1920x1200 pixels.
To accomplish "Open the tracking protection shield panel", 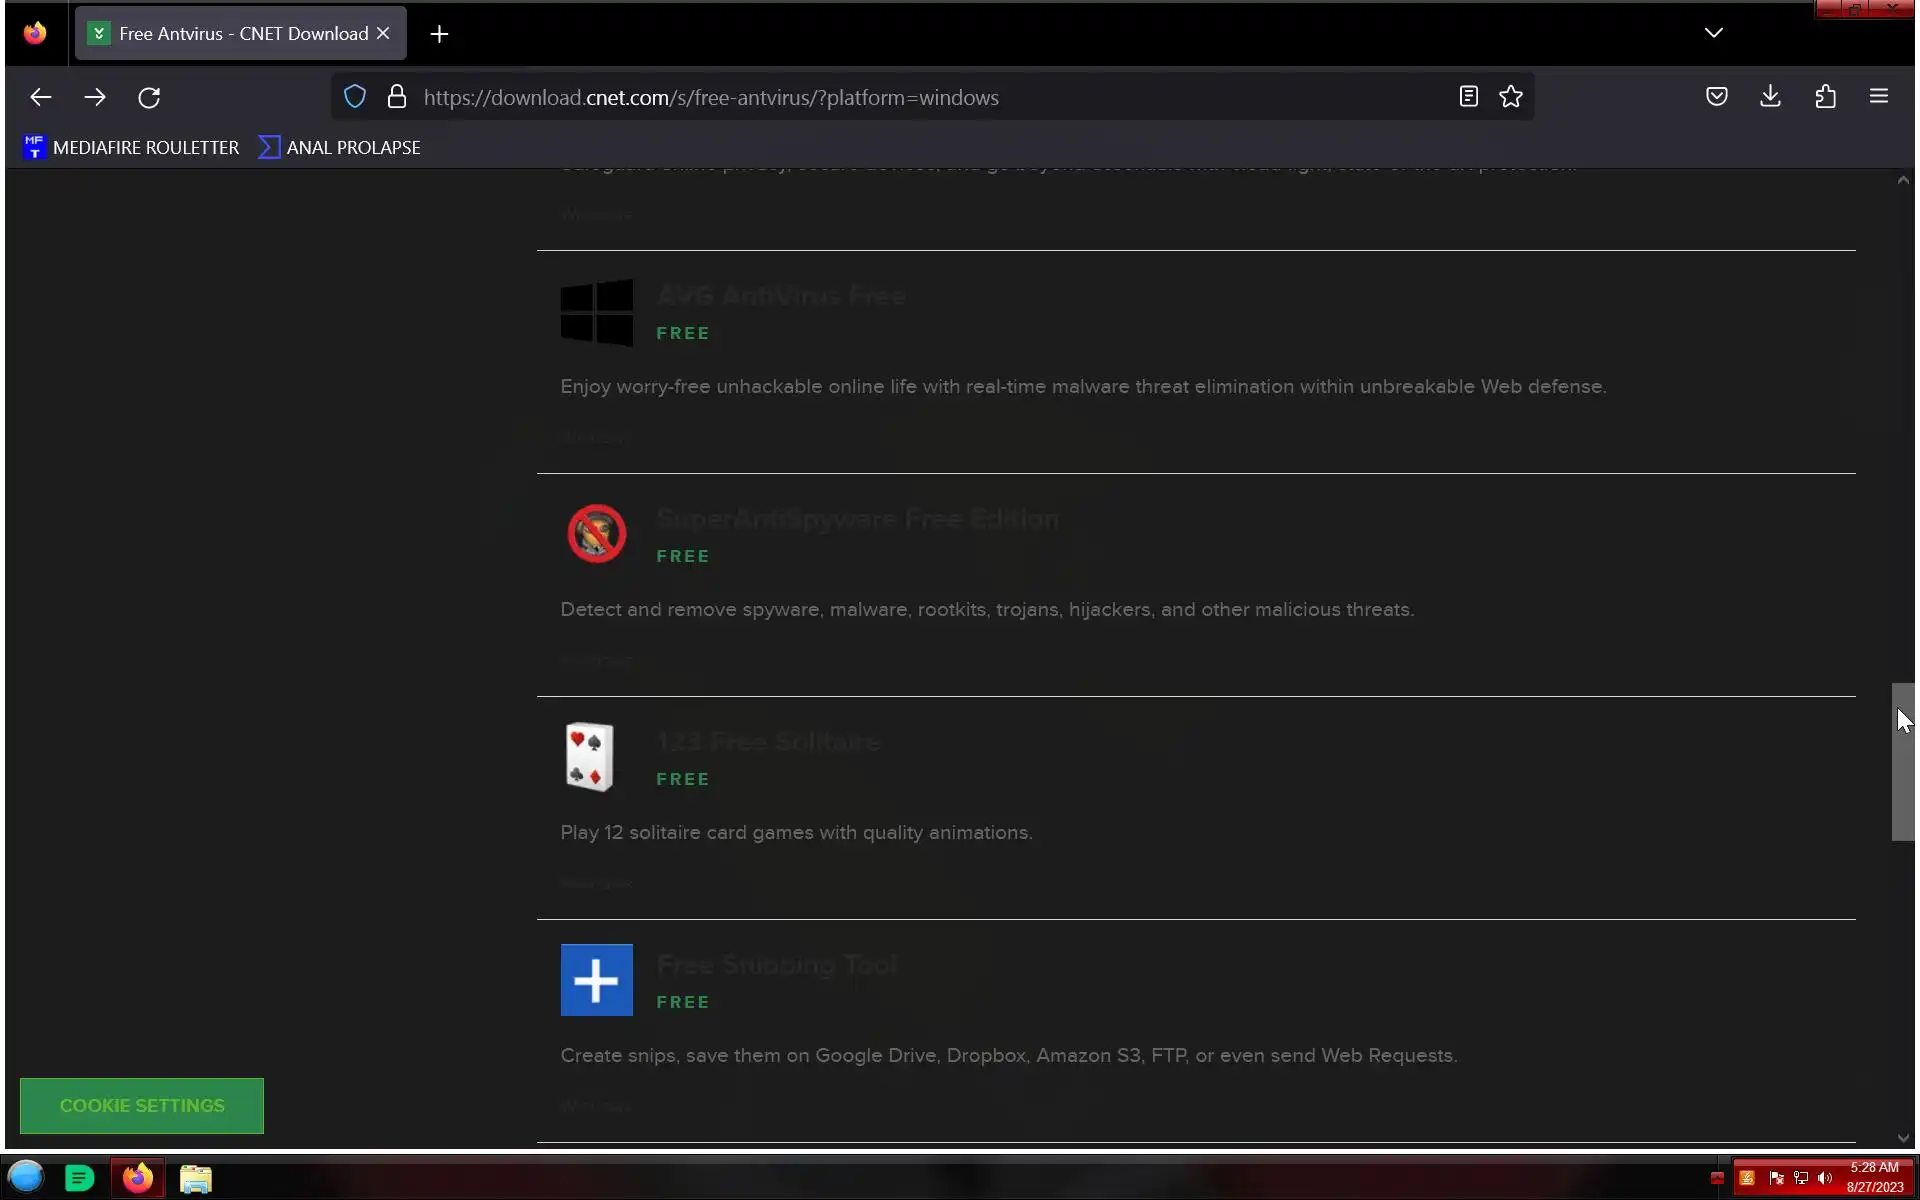I will click(355, 97).
